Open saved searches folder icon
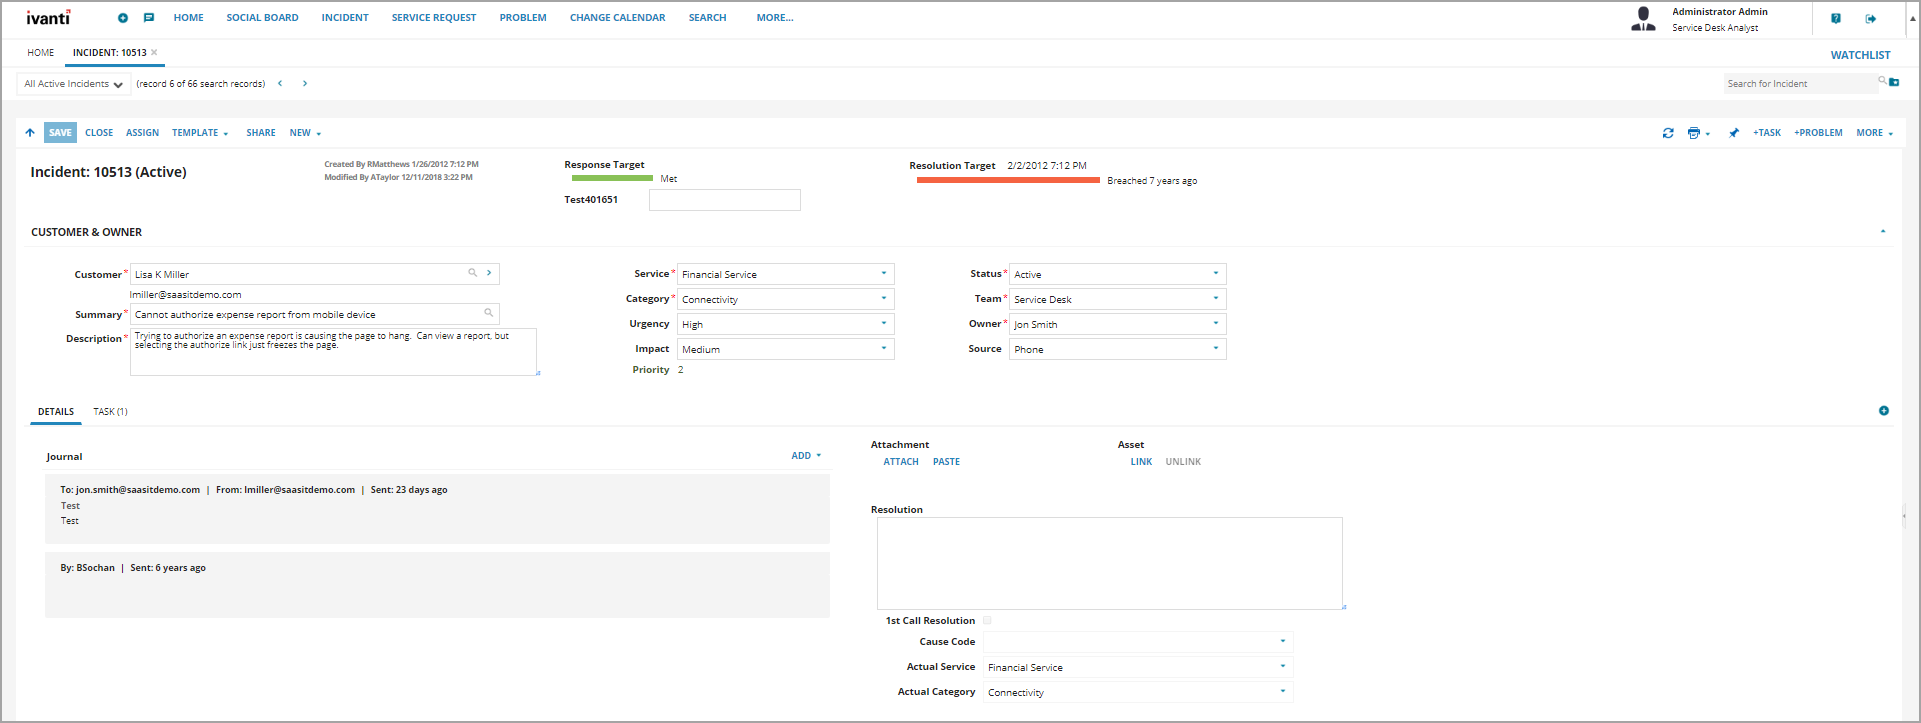 (1894, 82)
